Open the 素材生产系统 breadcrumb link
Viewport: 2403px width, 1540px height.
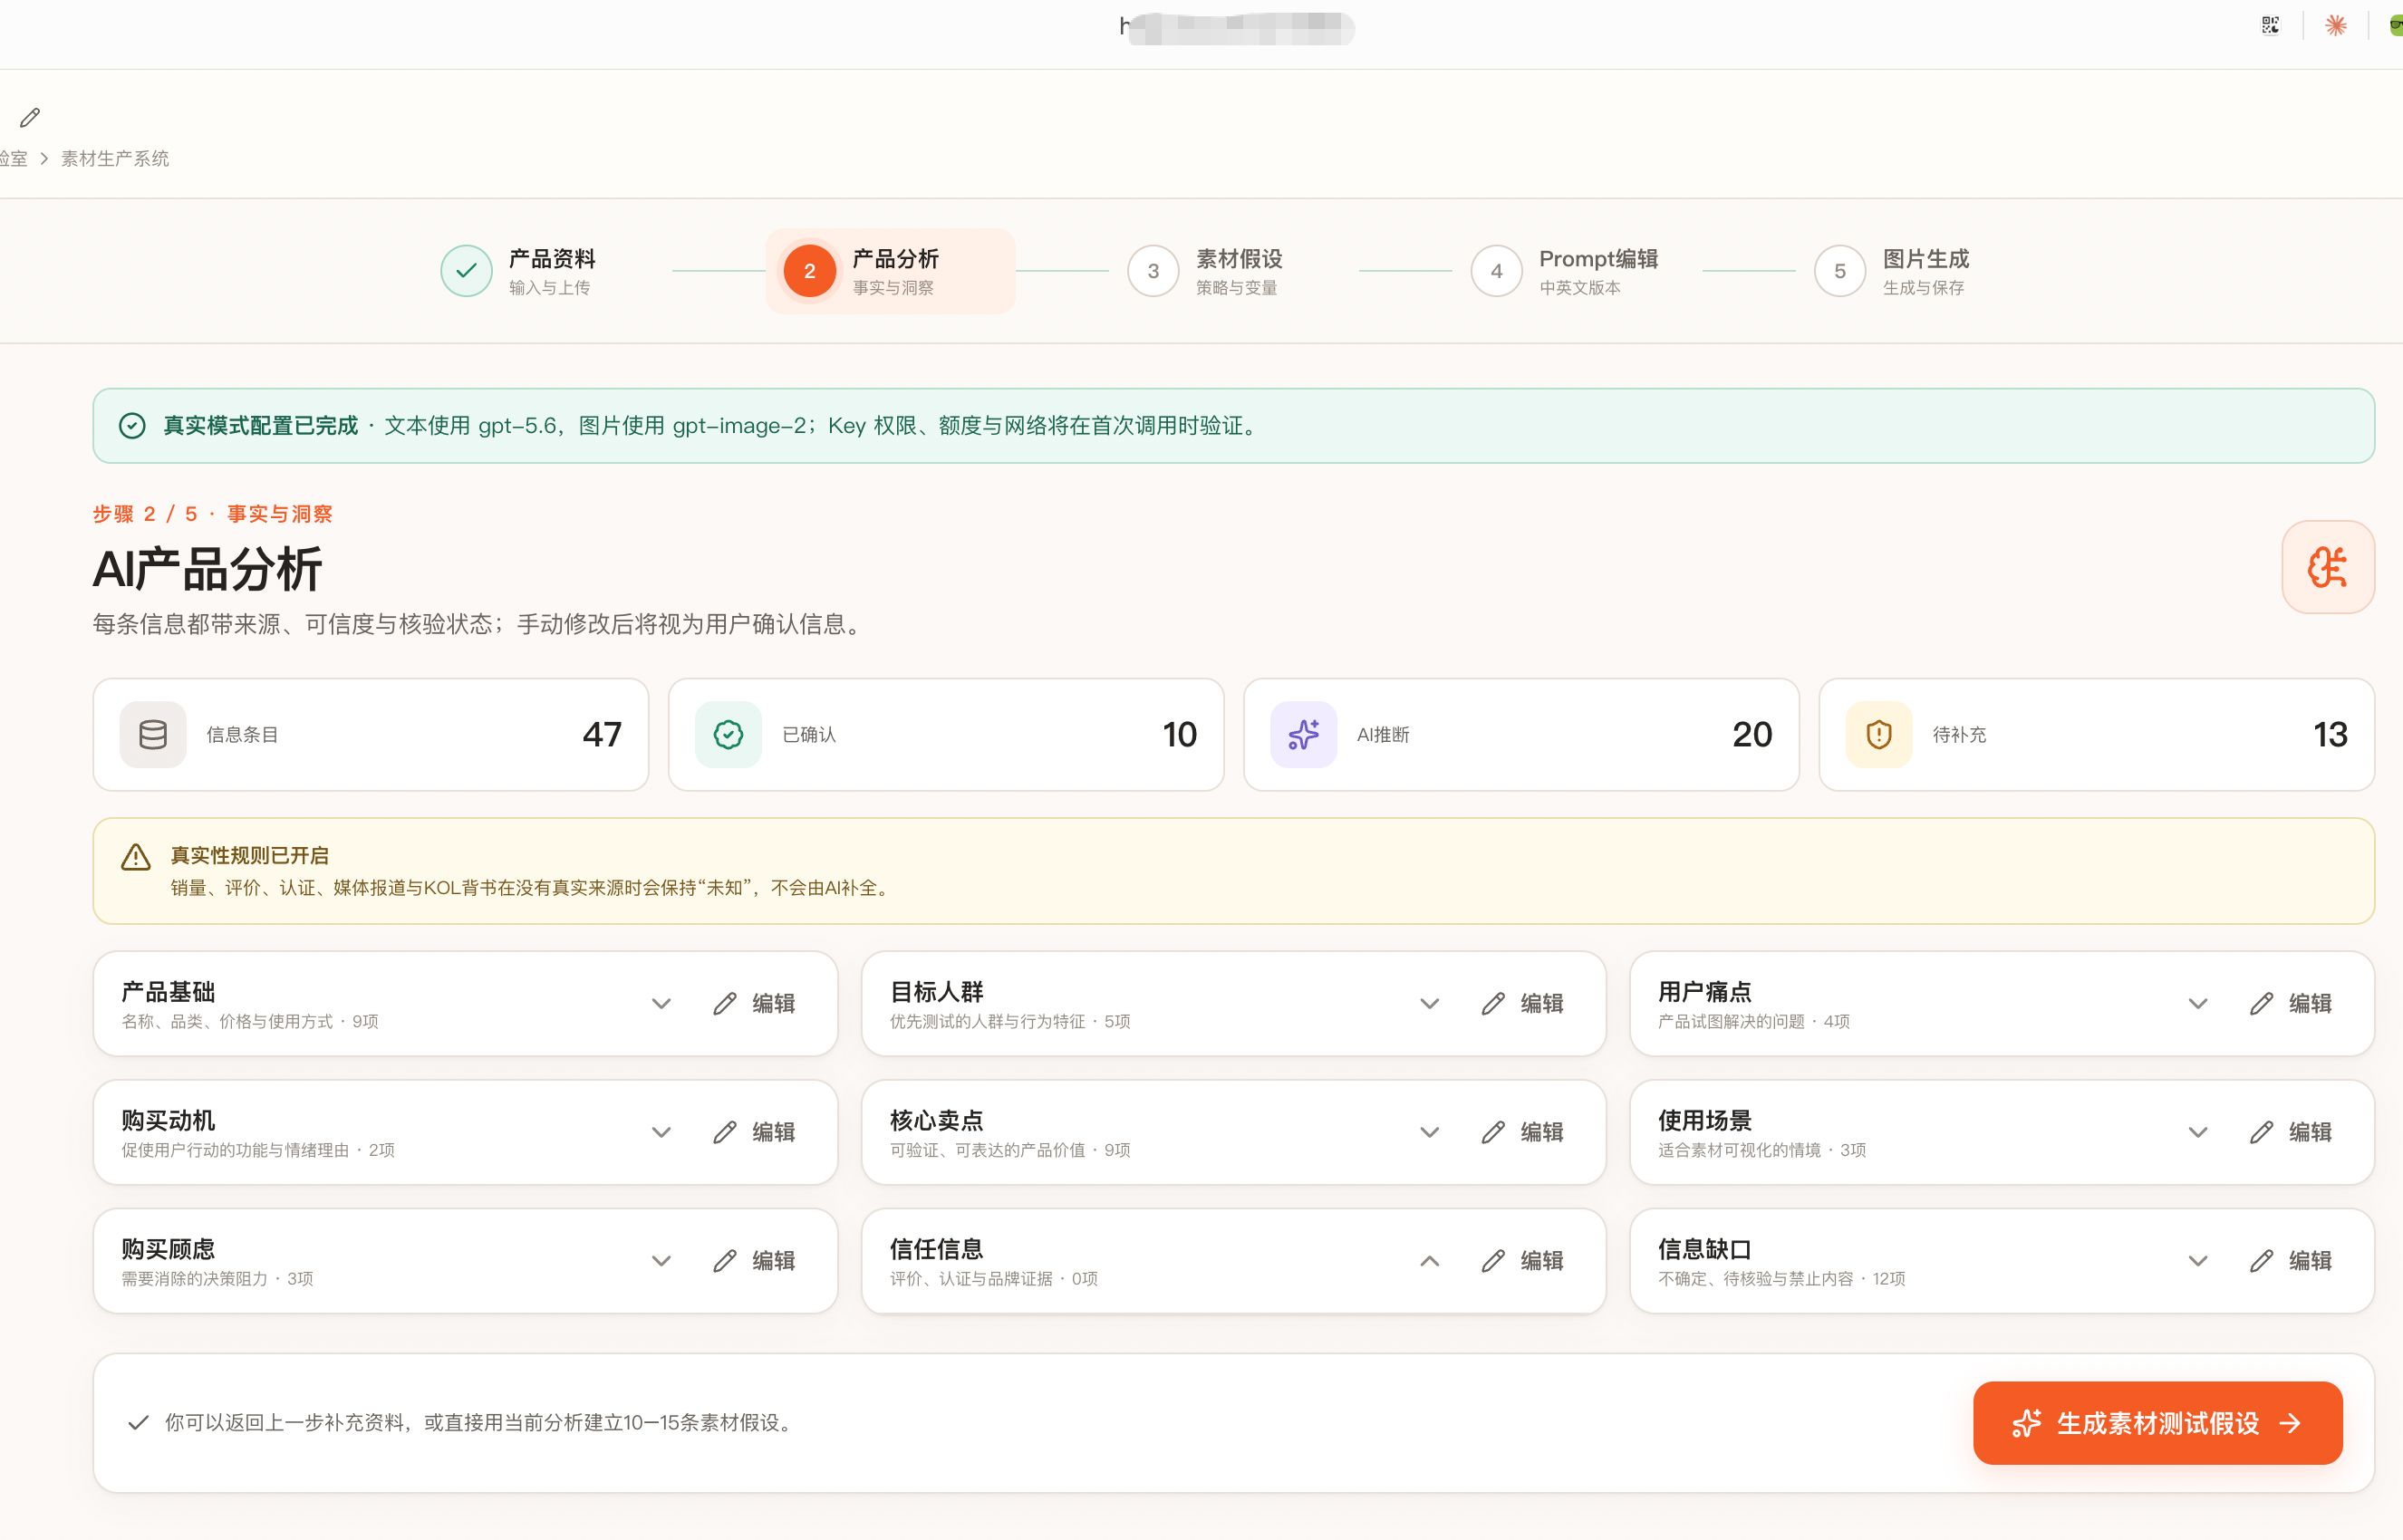click(x=115, y=158)
